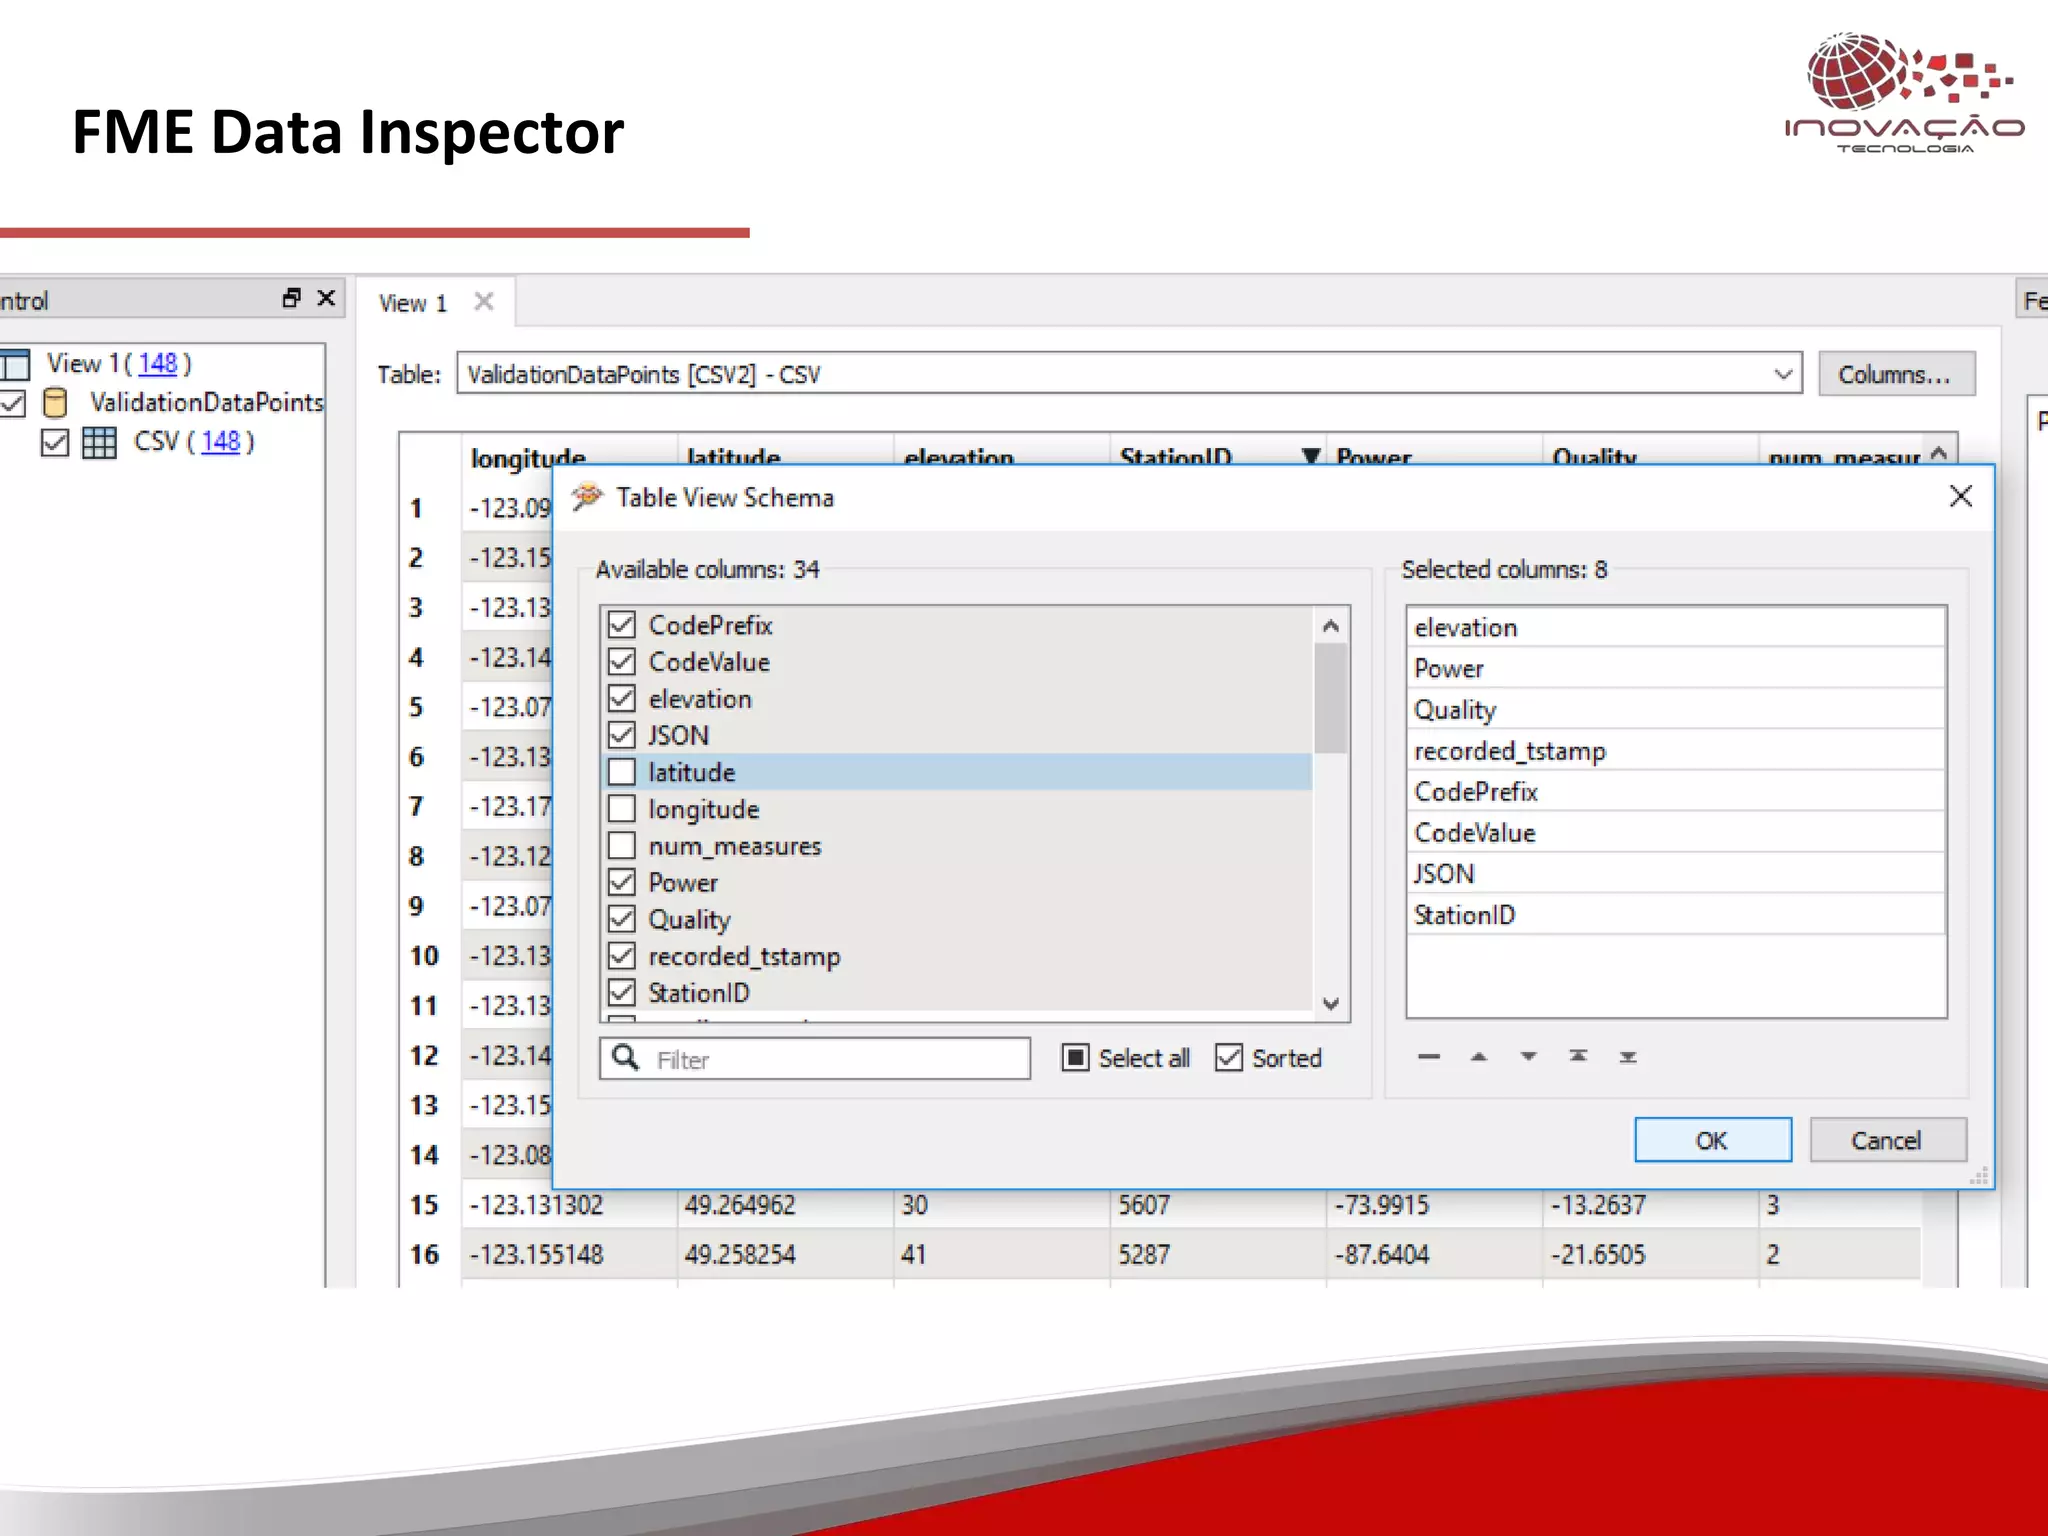Close the Table View Schema dialog
Viewport: 2048px width, 1536px height.
coord(1961,496)
